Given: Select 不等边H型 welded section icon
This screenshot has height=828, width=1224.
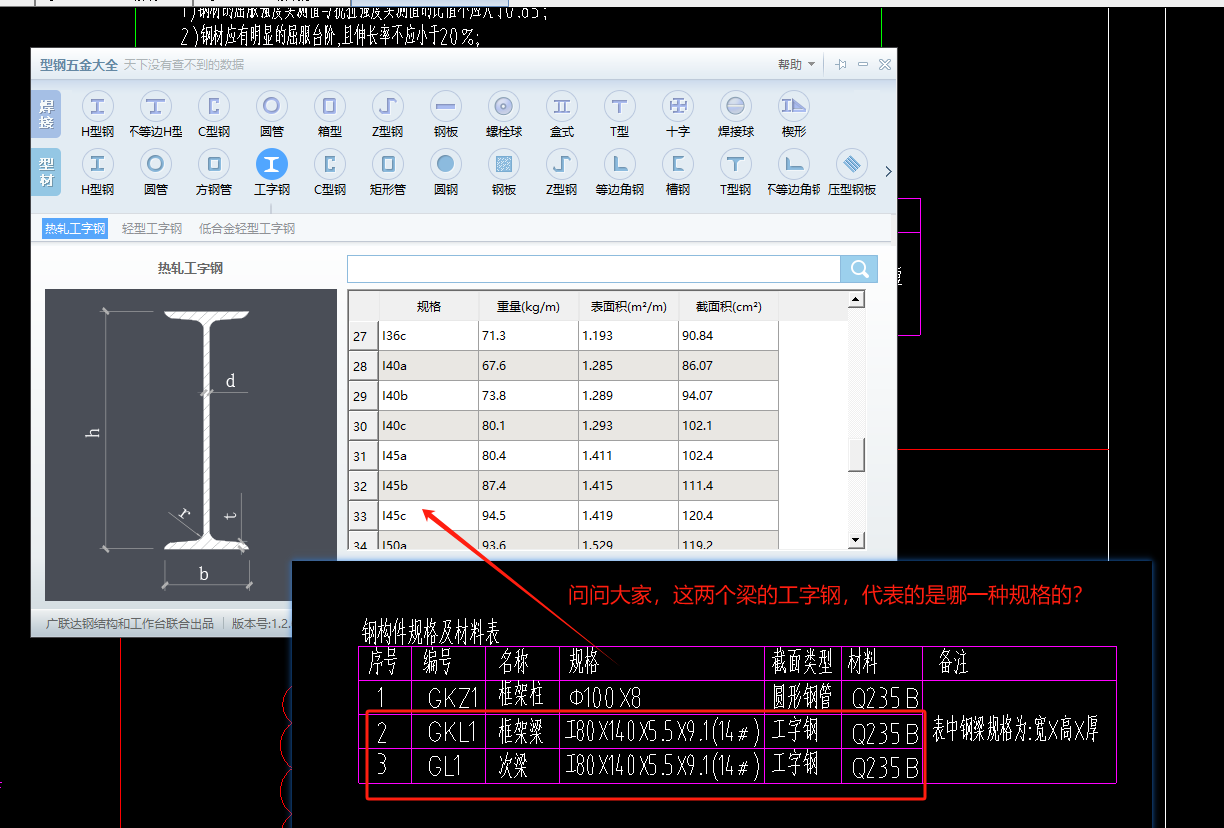Looking at the screenshot, I should 155,114.
